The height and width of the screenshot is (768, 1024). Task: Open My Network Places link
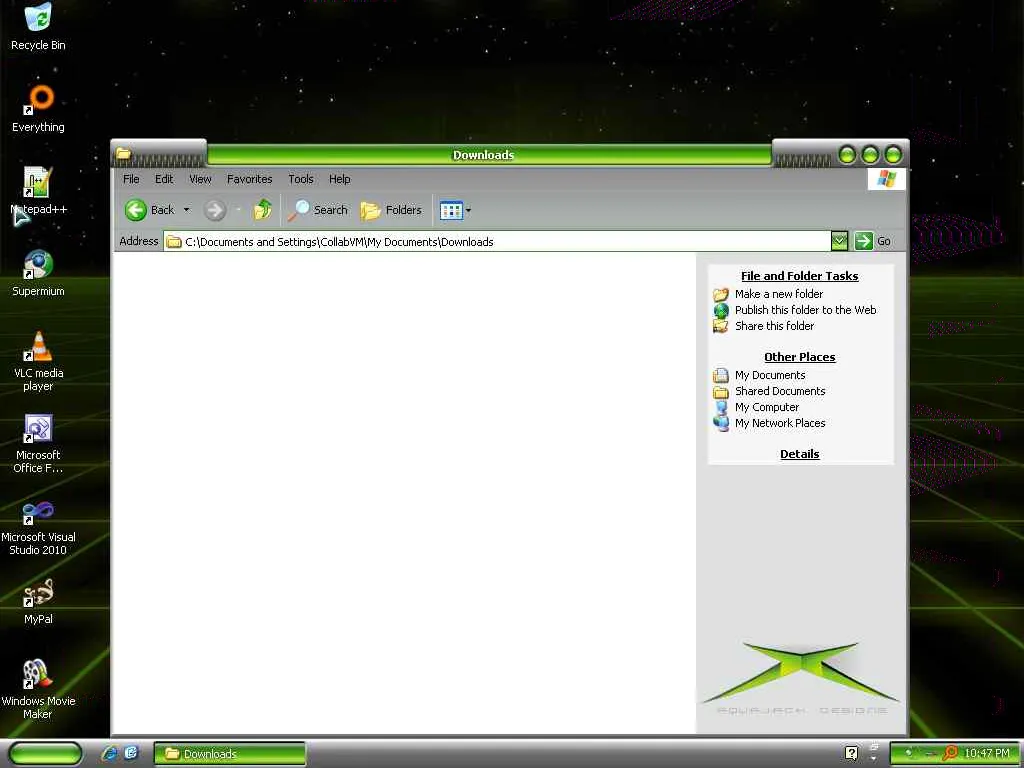pos(780,423)
